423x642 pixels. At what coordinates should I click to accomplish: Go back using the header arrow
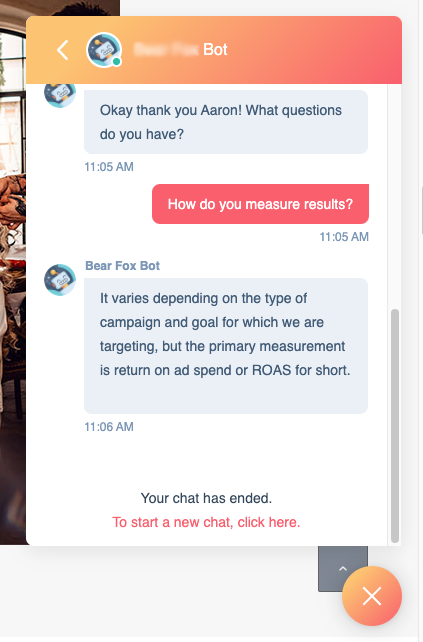click(x=62, y=50)
